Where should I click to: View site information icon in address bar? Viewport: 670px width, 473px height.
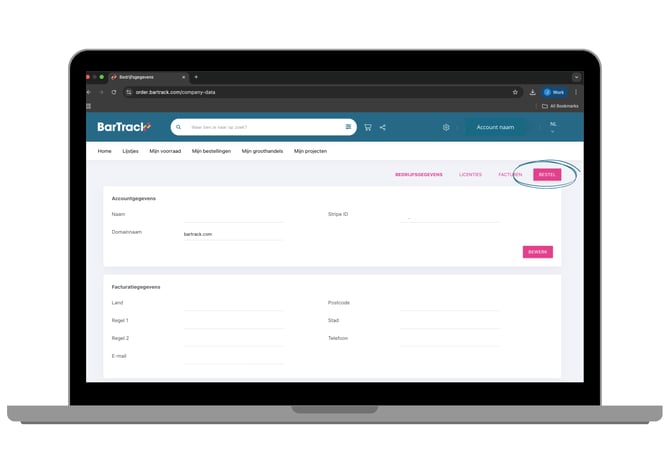129,92
